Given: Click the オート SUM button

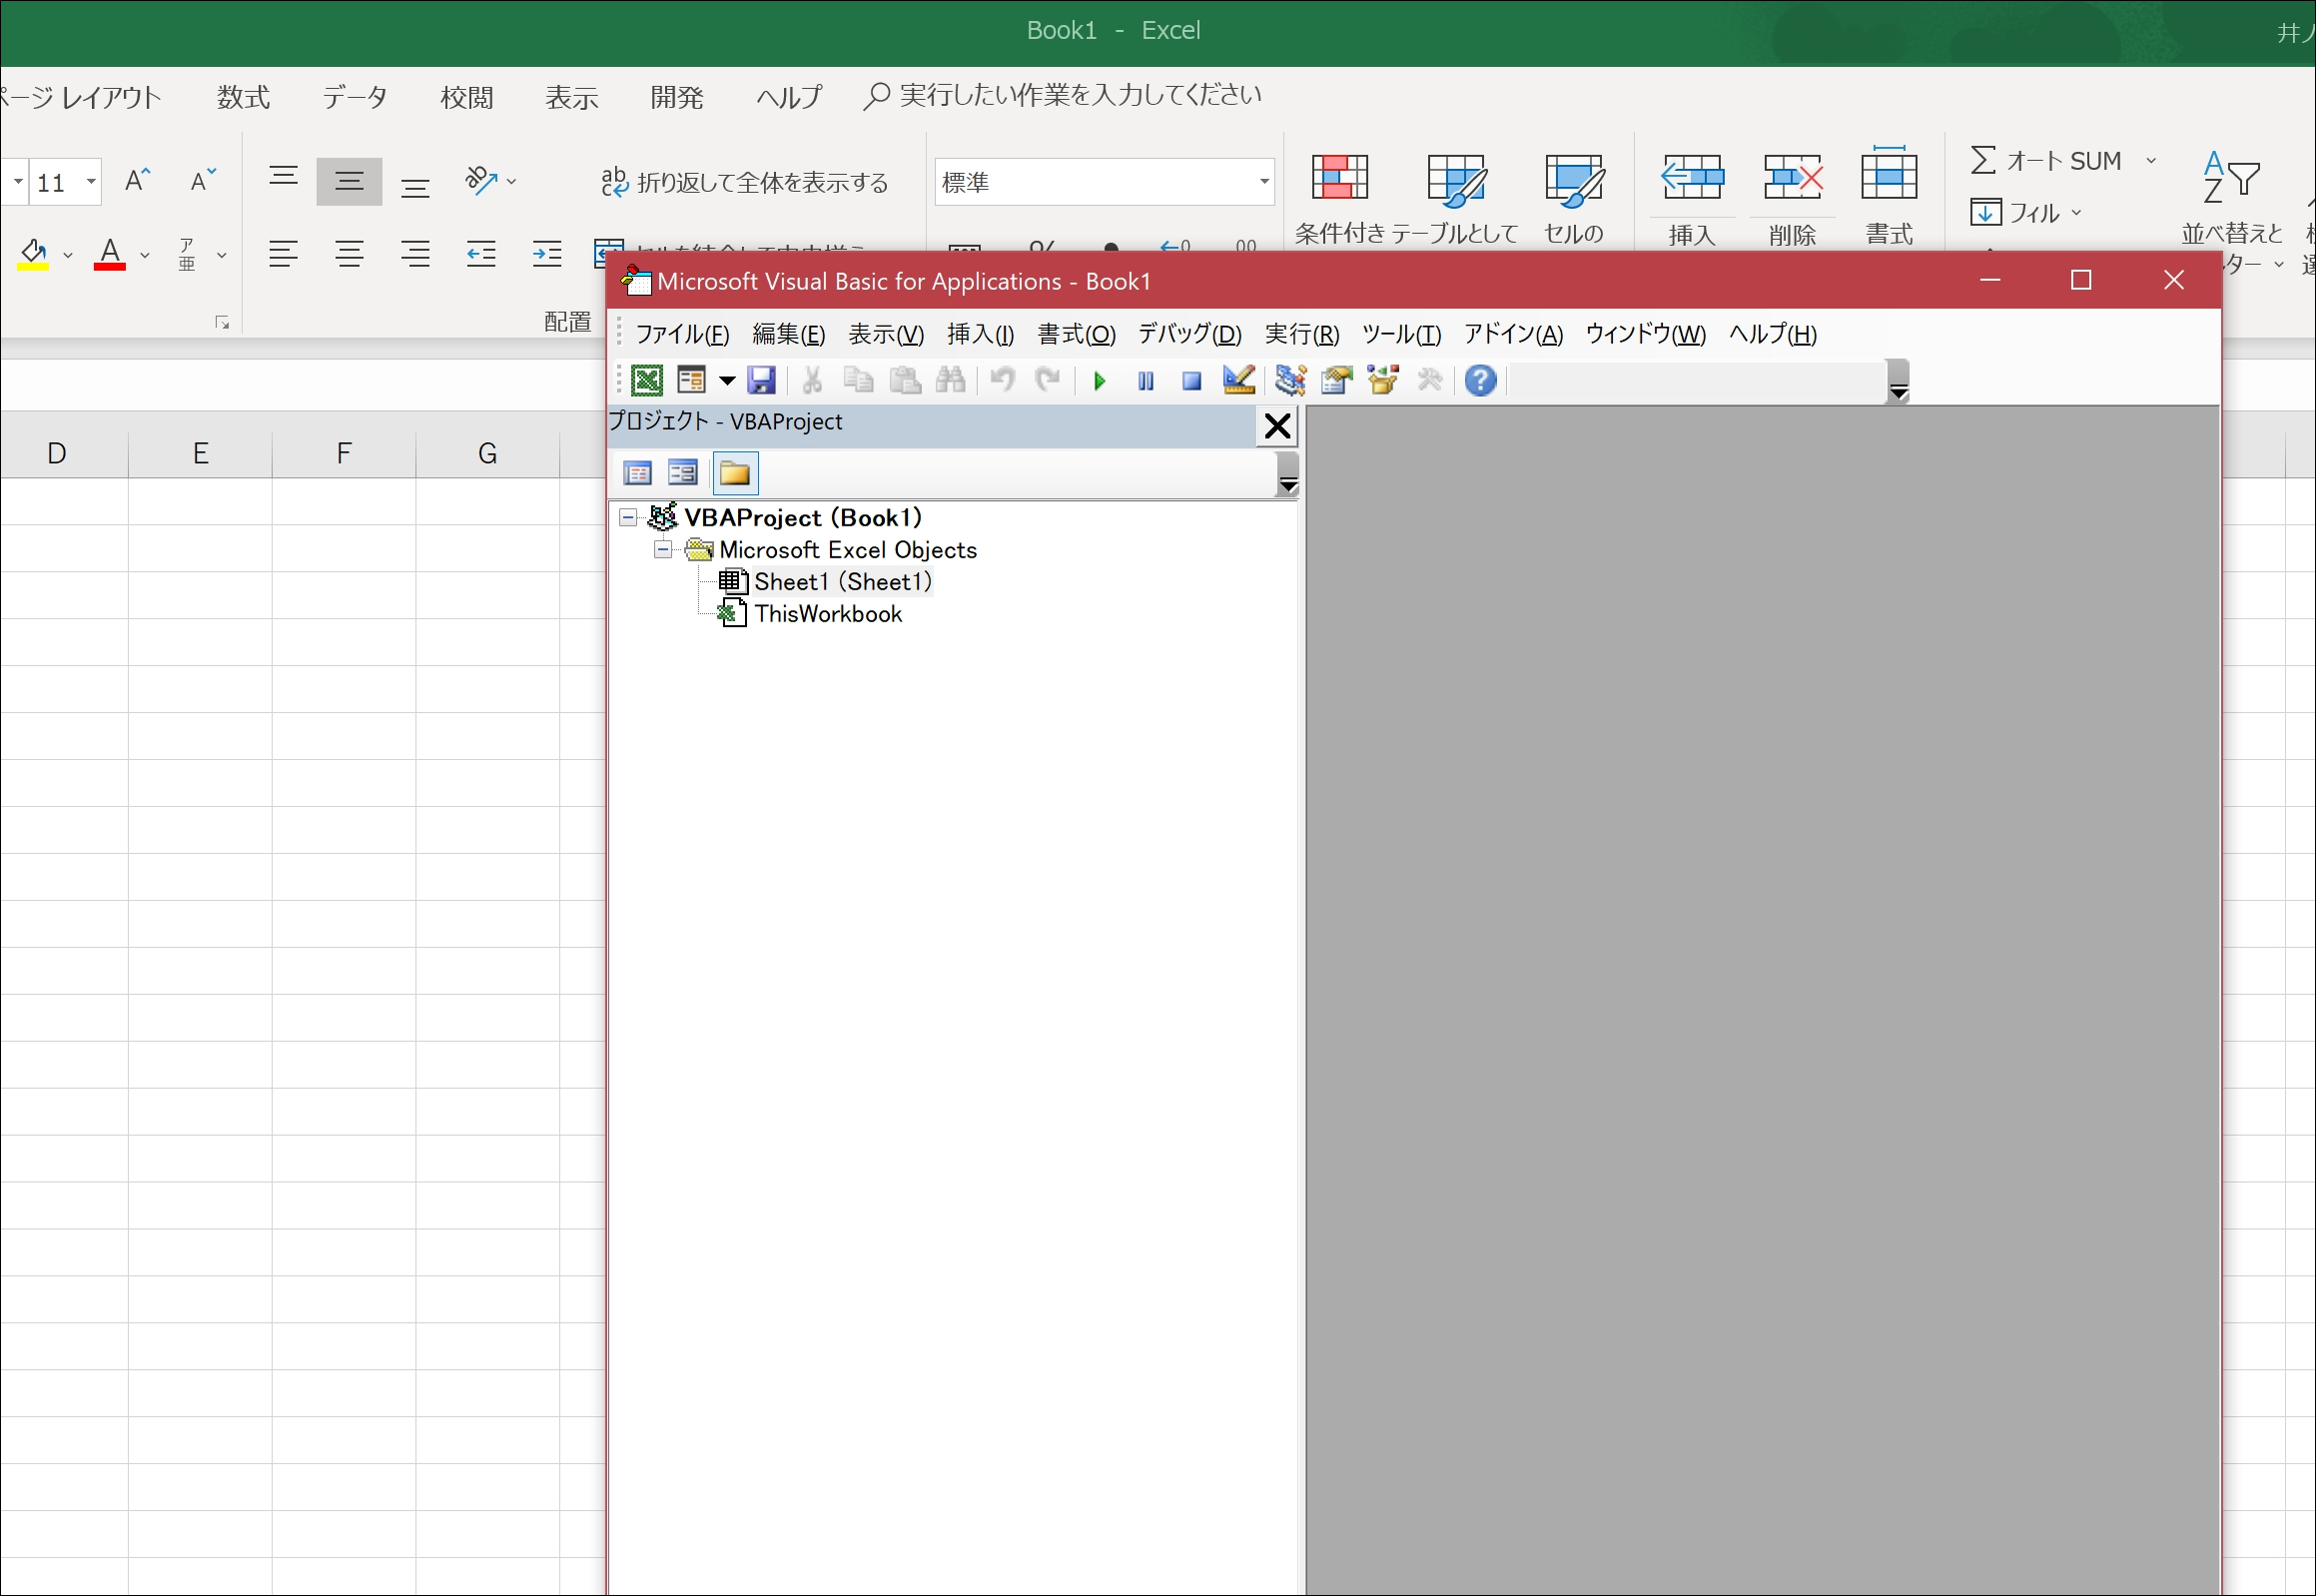Looking at the screenshot, I should click(x=2046, y=161).
